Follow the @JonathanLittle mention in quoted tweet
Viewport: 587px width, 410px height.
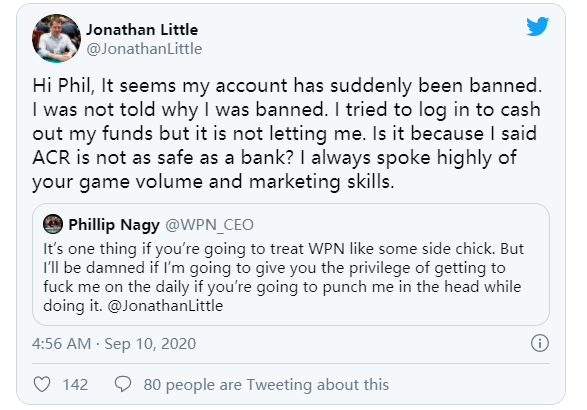click(x=165, y=306)
